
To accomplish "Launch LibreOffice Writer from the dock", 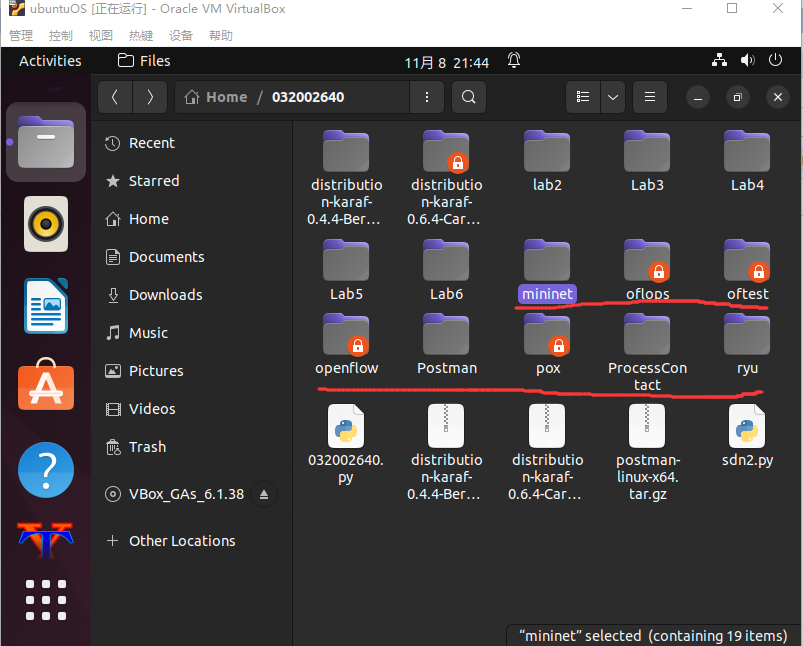I will 46,306.
